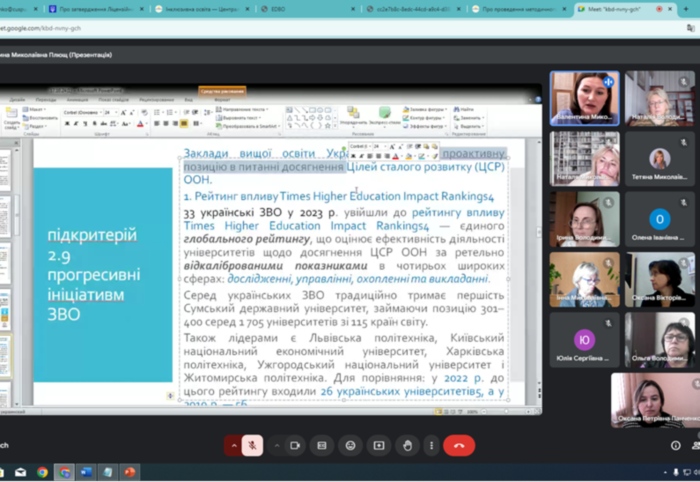Click the red Leave call button
The height and width of the screenshot is (482, 700).
tap(459, 445)
